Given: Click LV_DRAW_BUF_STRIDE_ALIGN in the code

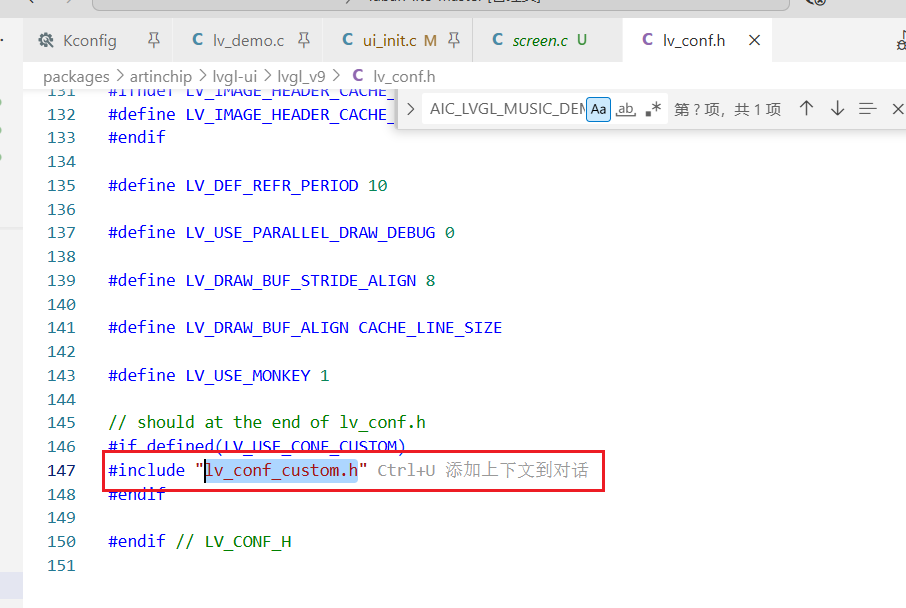Looking at the screenshot, I should (300, 280).
